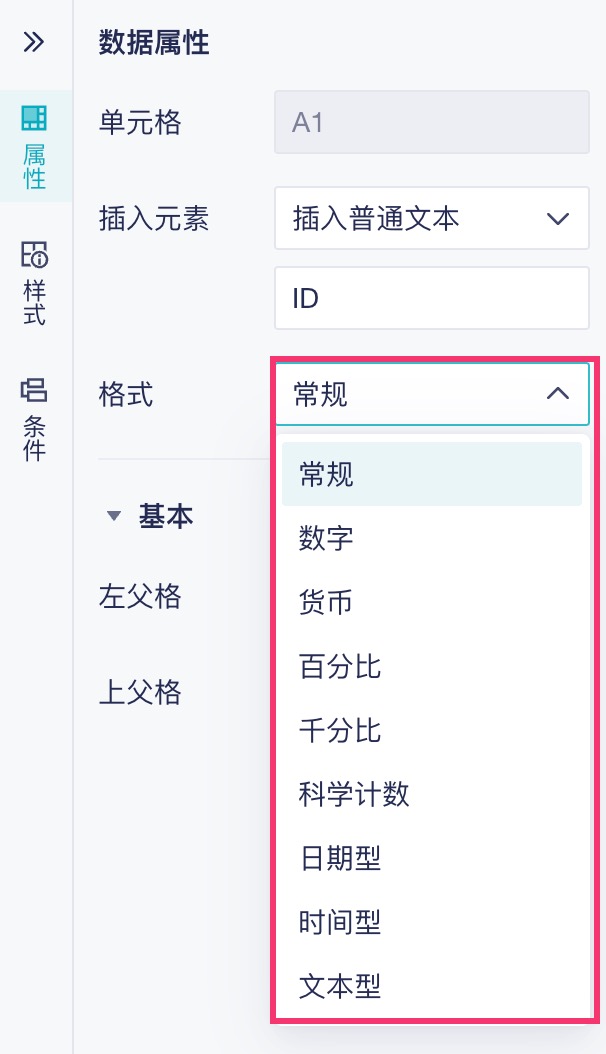This screenshot has width=606, height=1054.
Task: Open the 属性 sidebar tab icon
Action: (x=34, y=118)
